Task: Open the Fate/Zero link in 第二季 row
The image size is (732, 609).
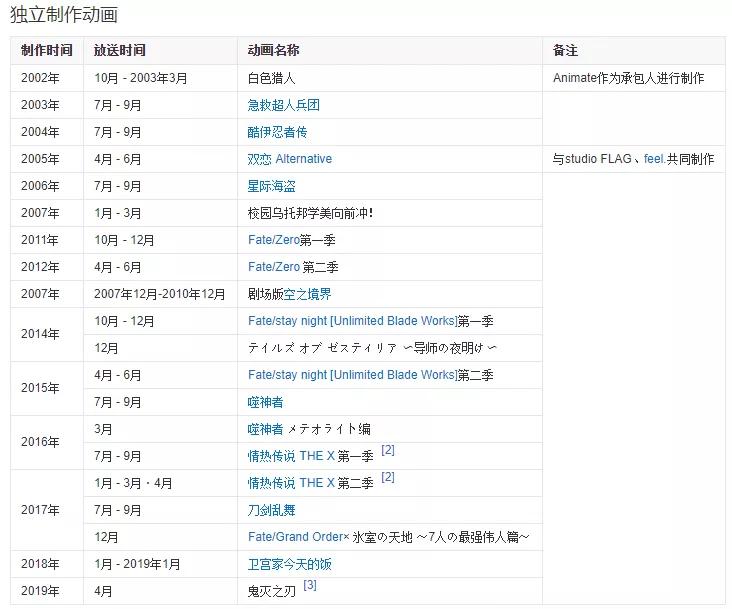Action: click(274, 267)
